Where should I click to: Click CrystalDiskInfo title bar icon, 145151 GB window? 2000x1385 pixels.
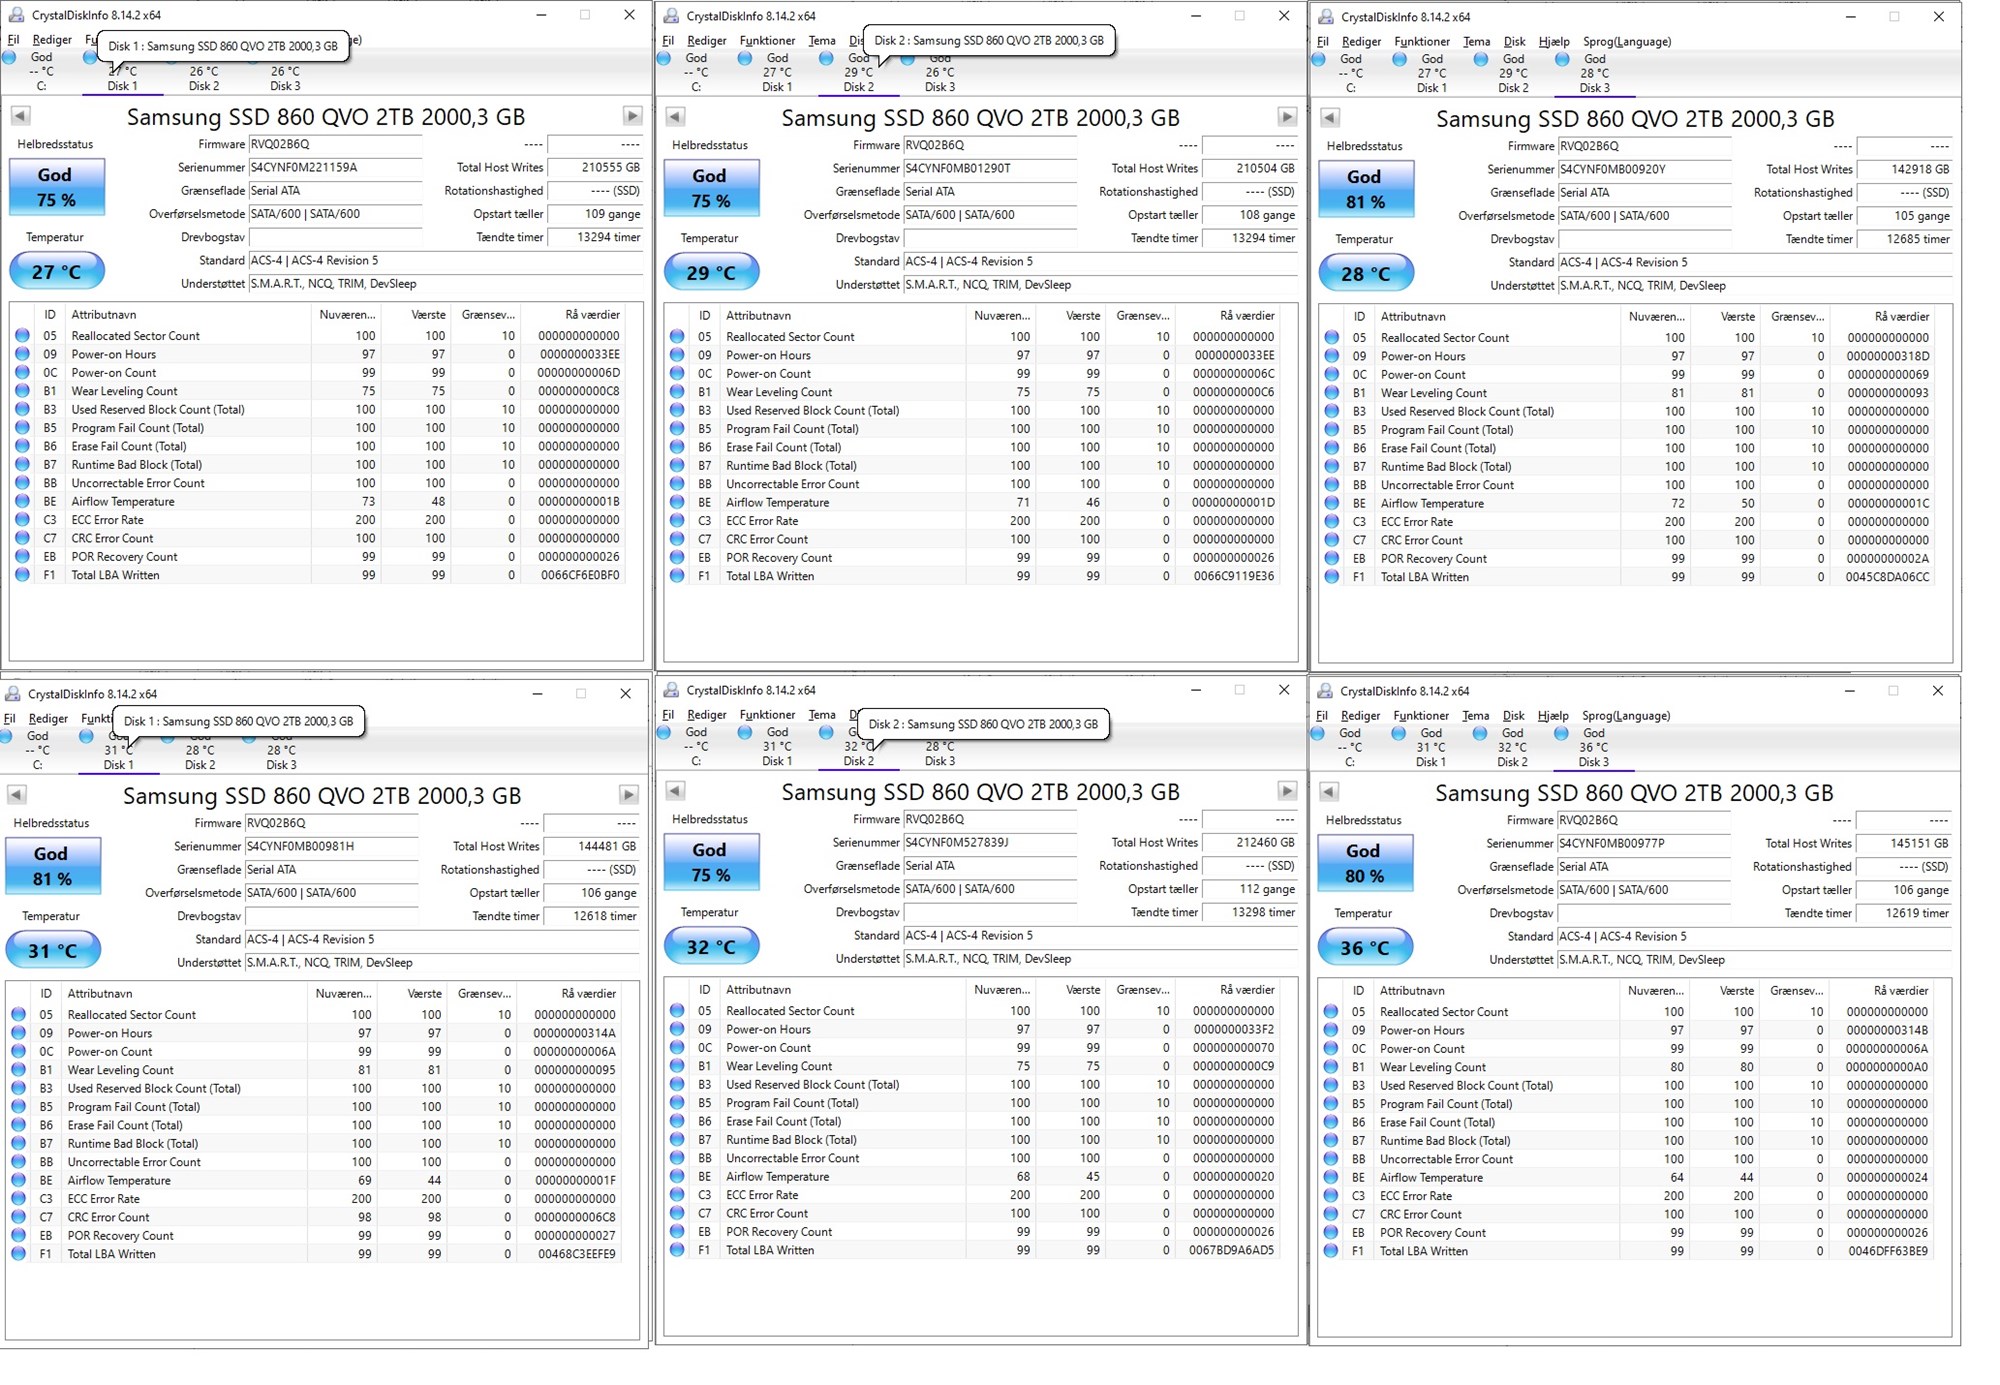pos(1326,691)
